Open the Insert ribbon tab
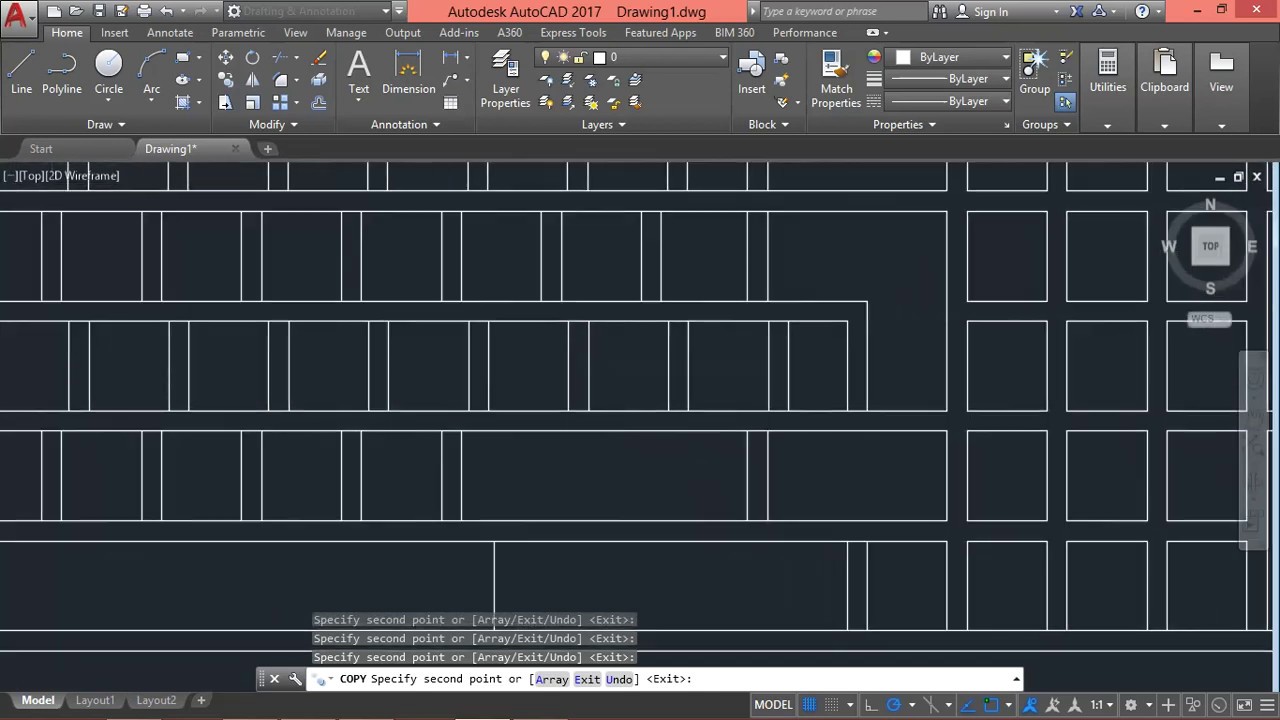Screen dimensions: 1280x720 pos(114,33)
